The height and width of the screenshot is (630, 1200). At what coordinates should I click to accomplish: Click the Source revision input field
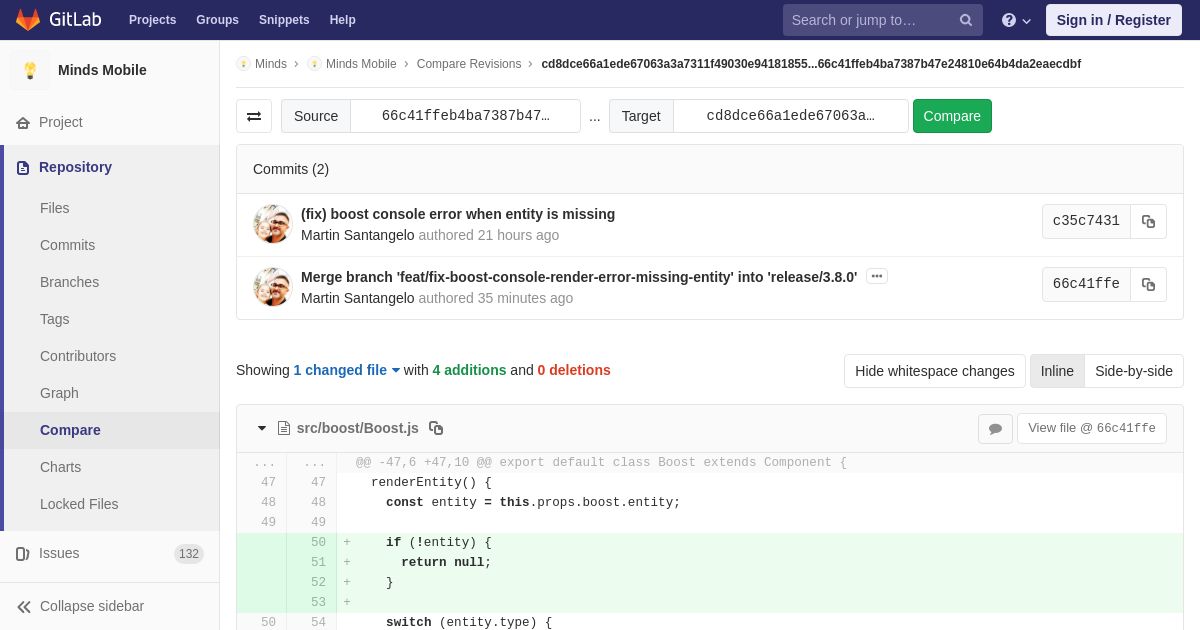tap(465, 116)
